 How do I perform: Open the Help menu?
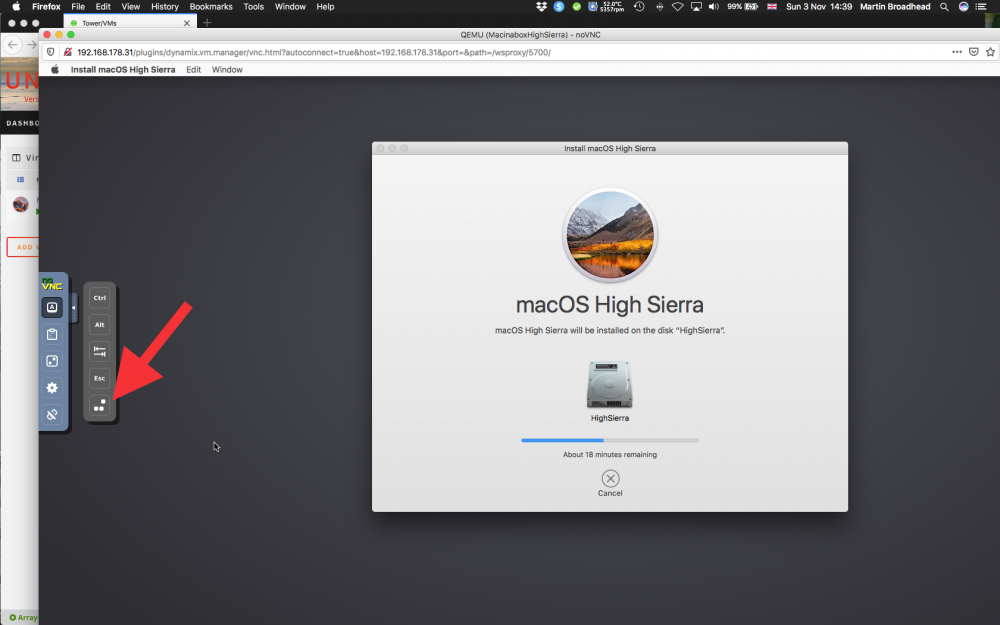[x=325, y=6]
